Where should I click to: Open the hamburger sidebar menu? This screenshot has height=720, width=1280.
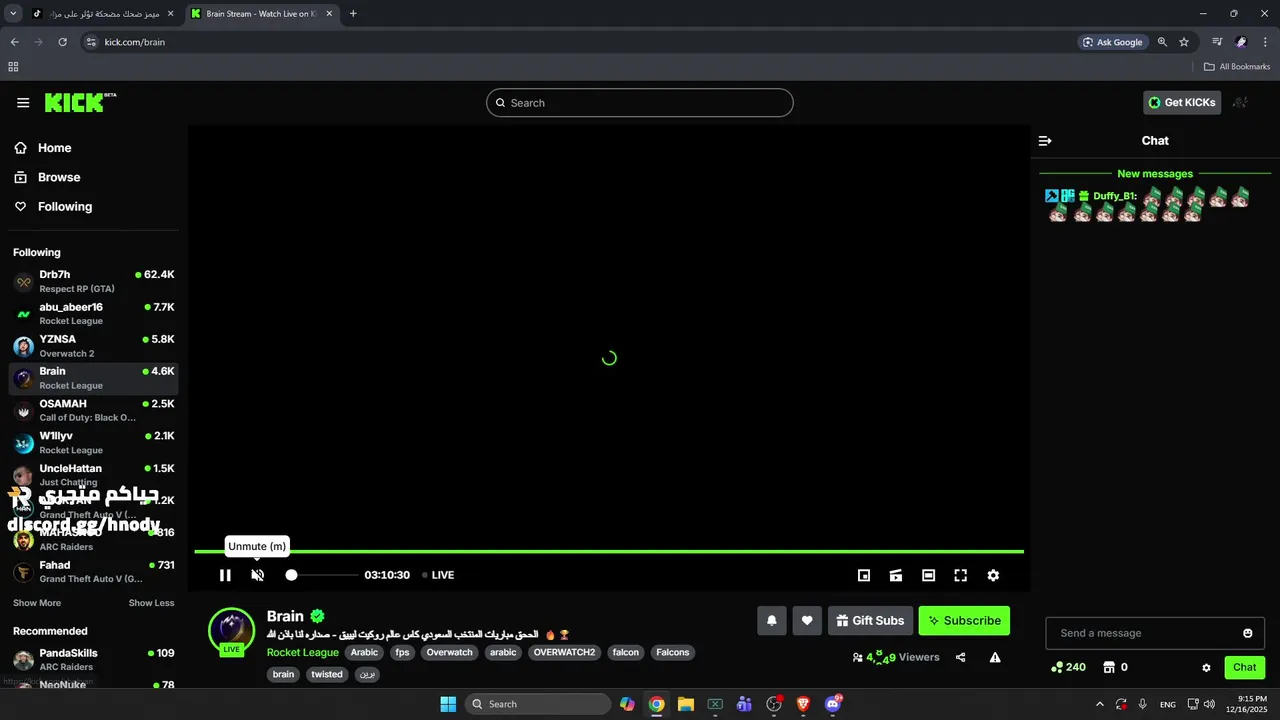pos(23,103)
